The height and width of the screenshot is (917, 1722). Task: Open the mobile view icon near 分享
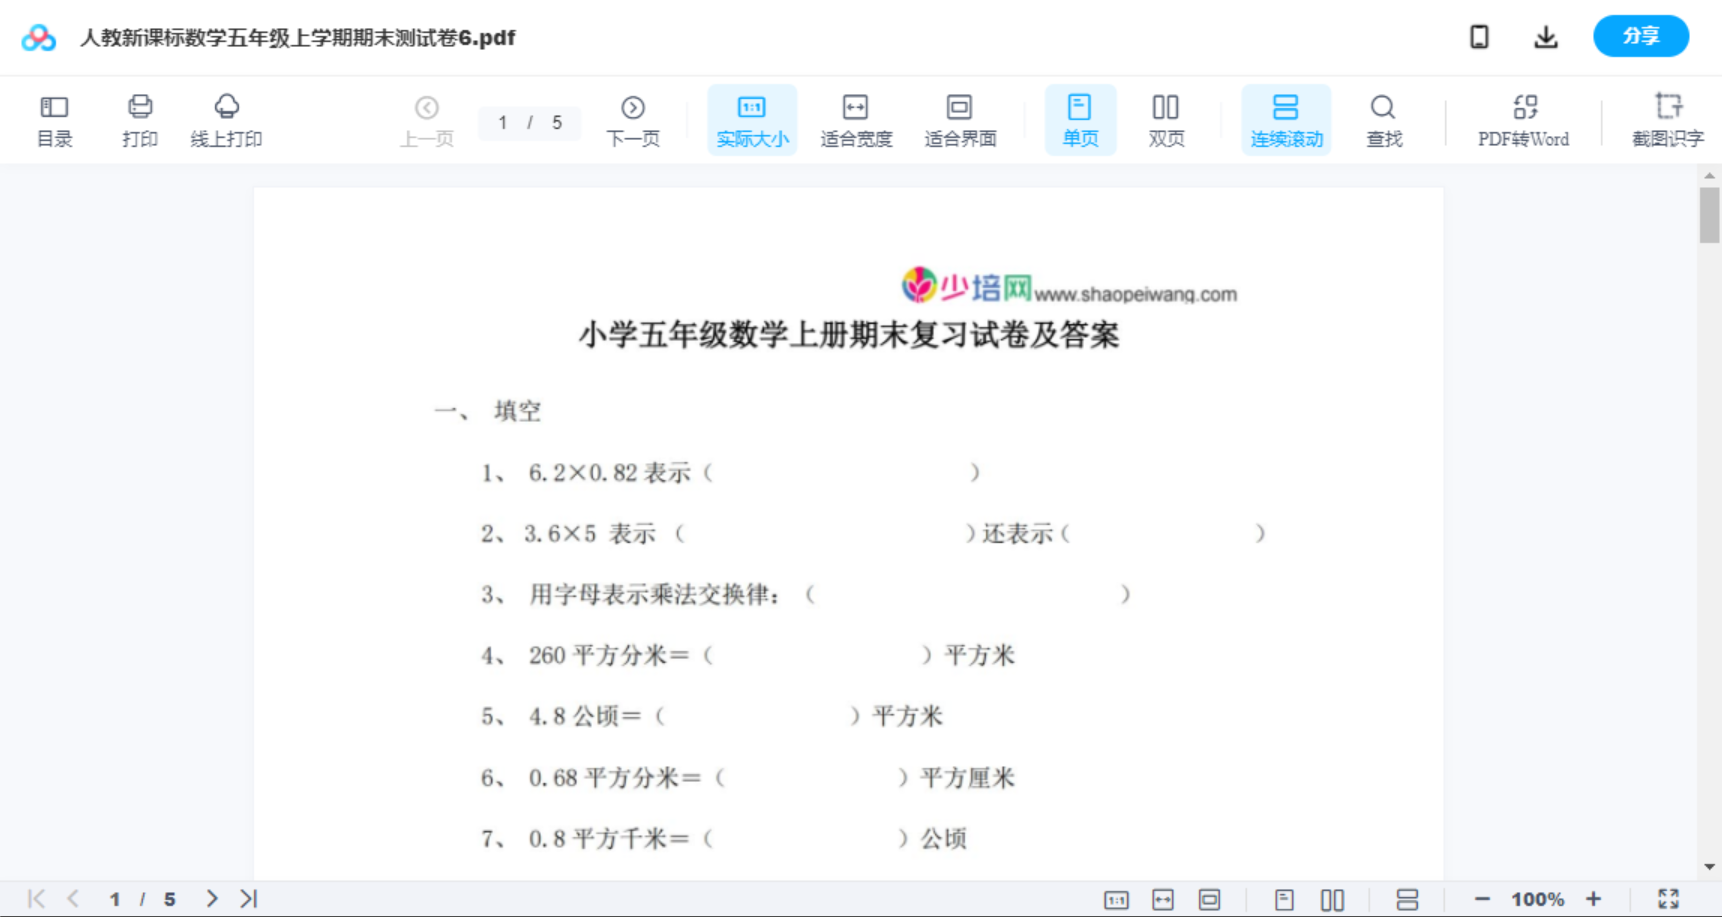1479,36
